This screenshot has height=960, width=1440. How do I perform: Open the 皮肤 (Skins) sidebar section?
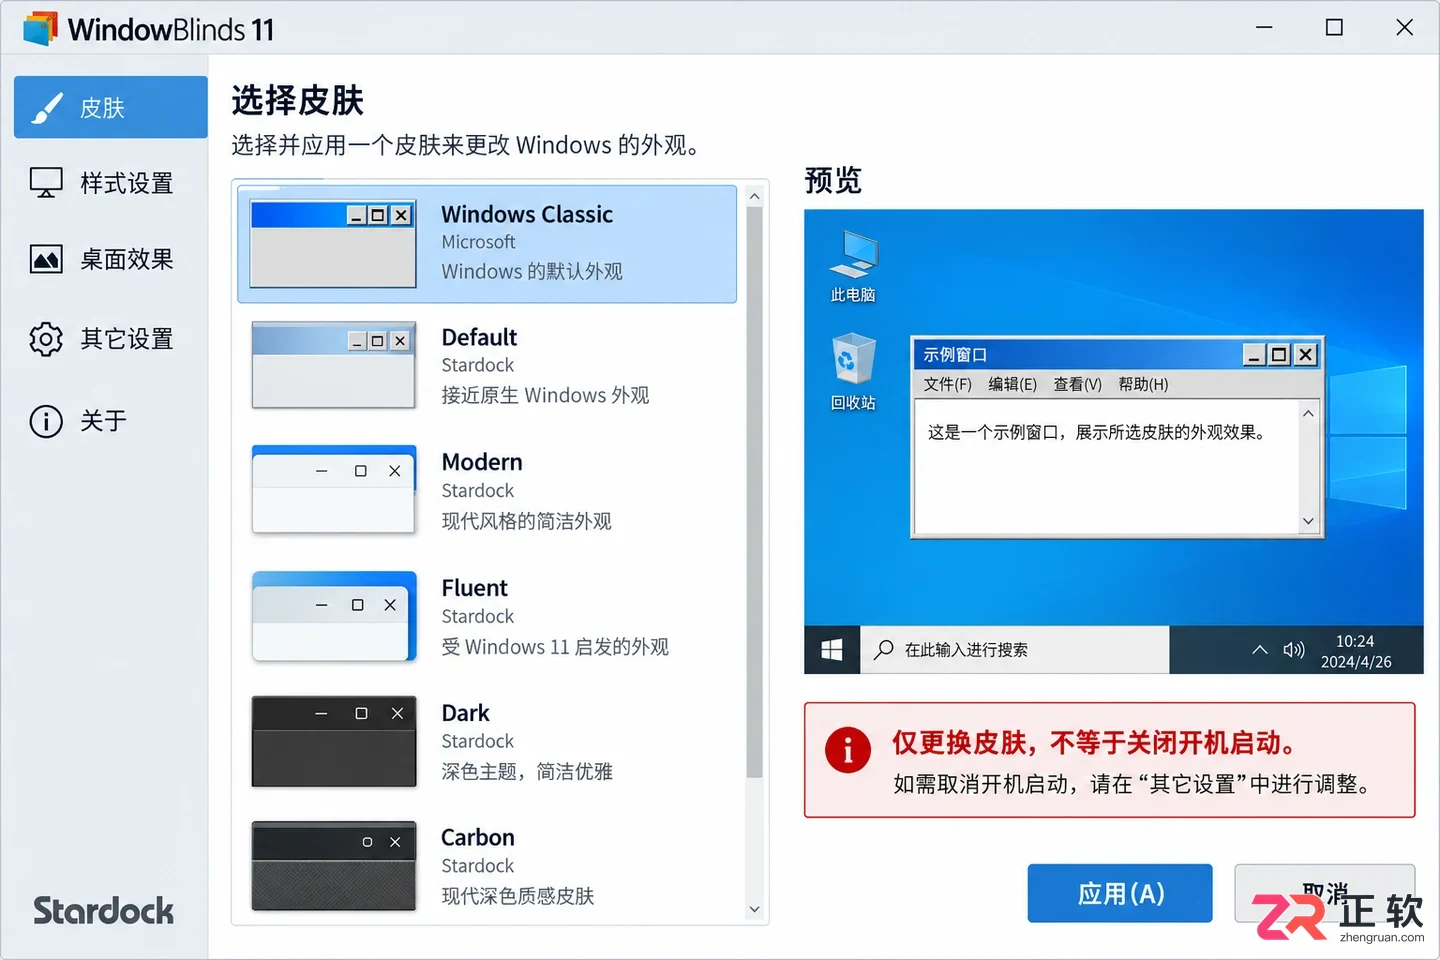[111, 107]
